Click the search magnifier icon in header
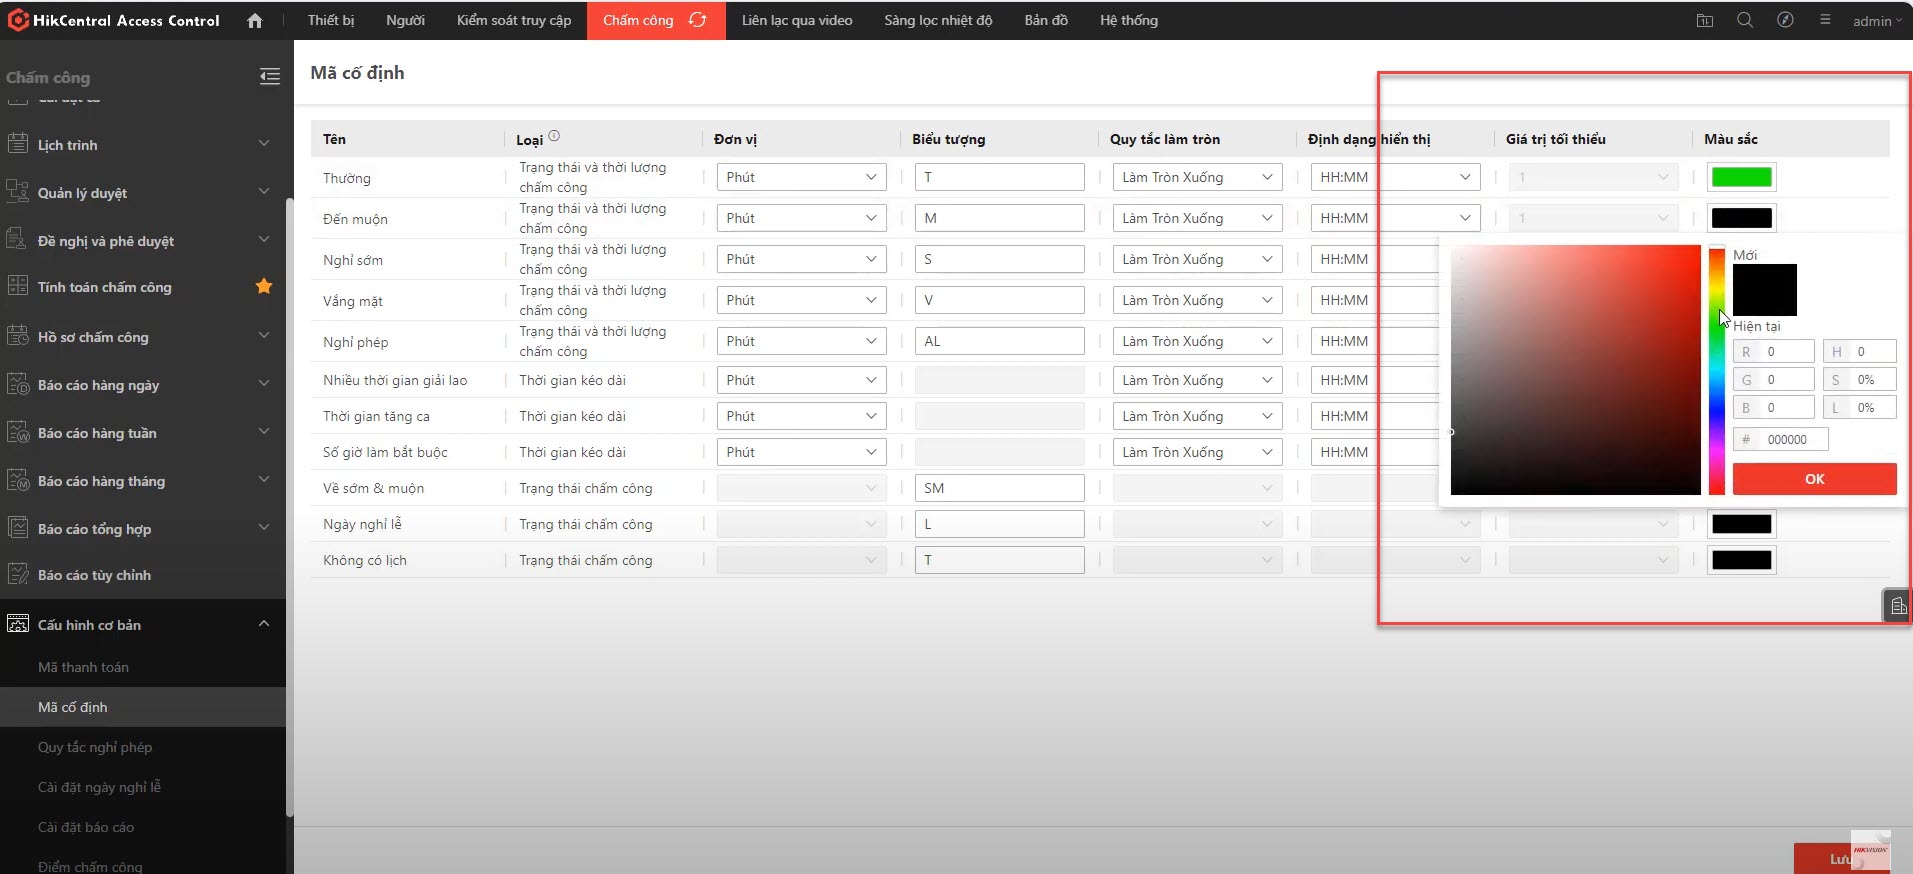This screenshot has width=1913, height=874. (x=1745, y=20)
